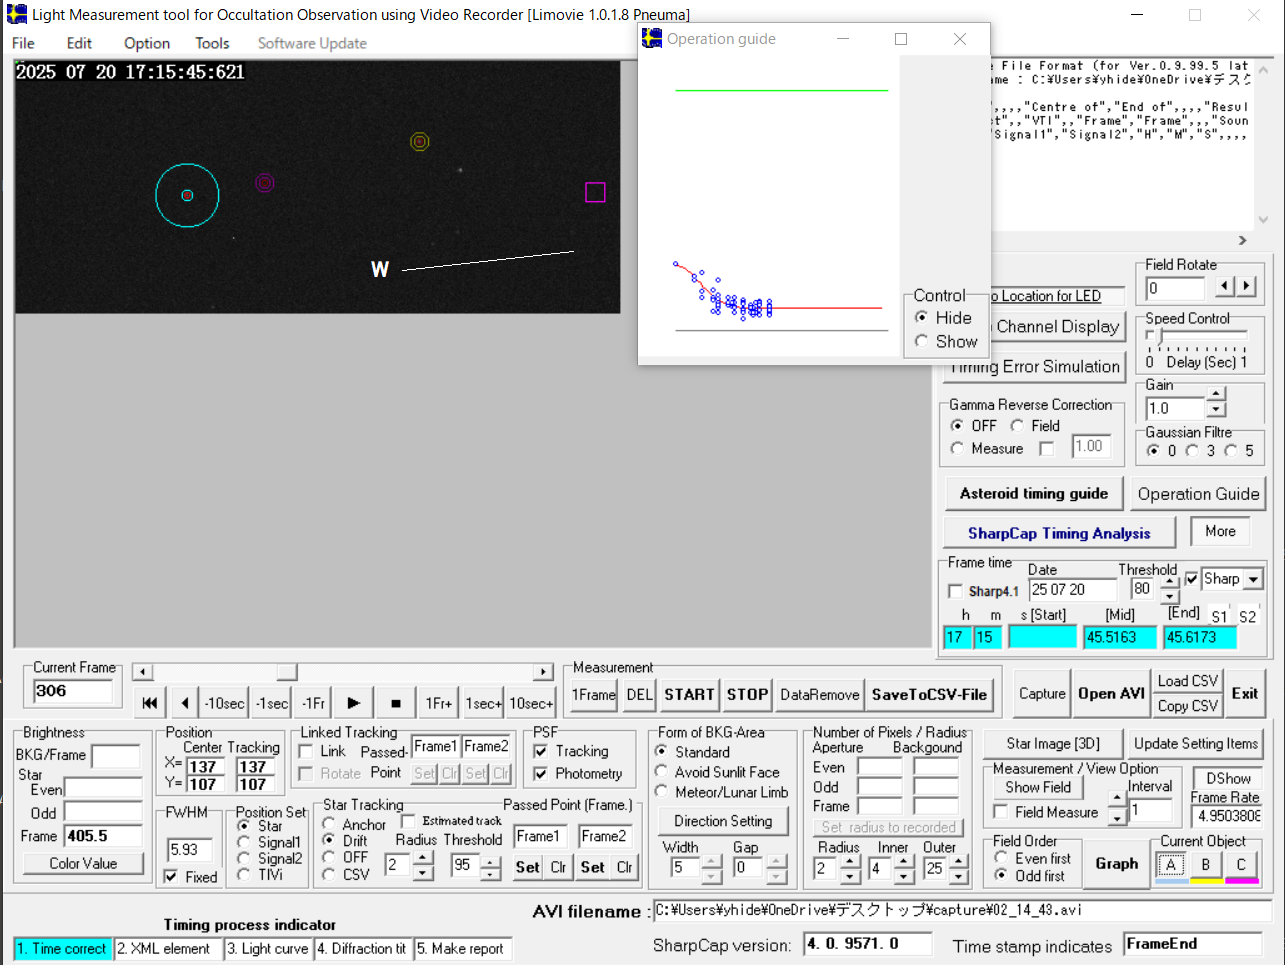The height and width of the screenshot is (965, 1285).
Task: Open the Tools menu
Action: pos(212,43)
